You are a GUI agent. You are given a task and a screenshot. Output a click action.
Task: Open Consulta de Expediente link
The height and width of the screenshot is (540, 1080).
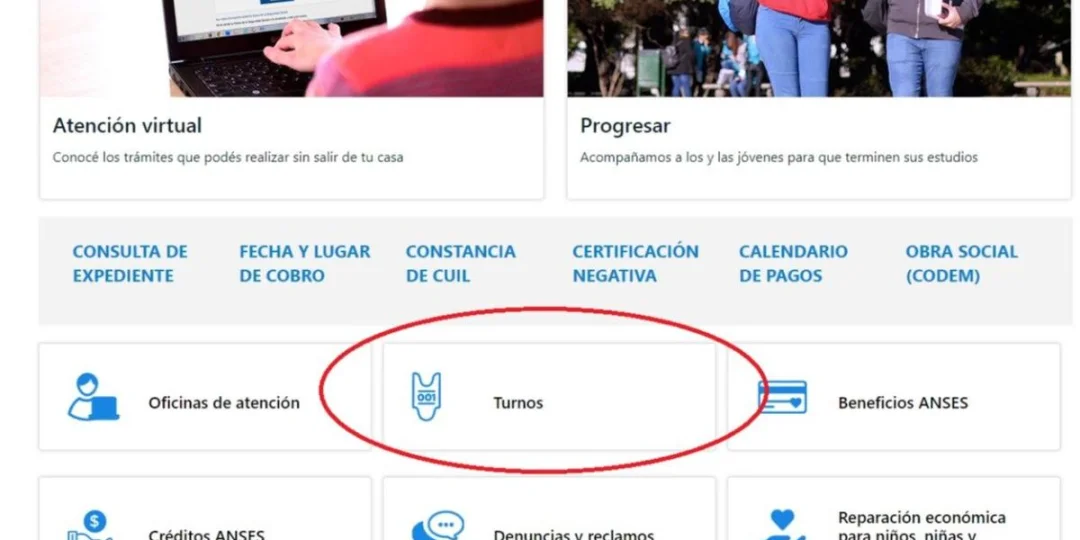[x=130, y=264]
